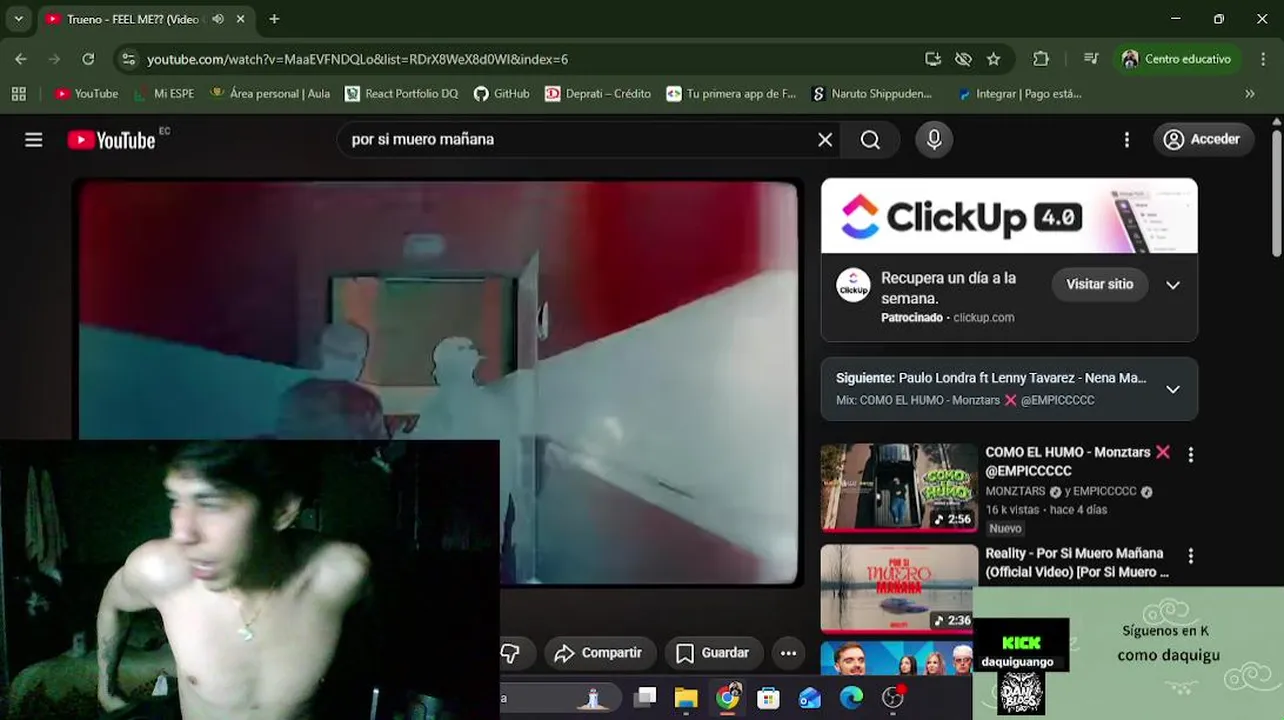Close the Trueno - FEEL ME?? tab

[241, 19]
